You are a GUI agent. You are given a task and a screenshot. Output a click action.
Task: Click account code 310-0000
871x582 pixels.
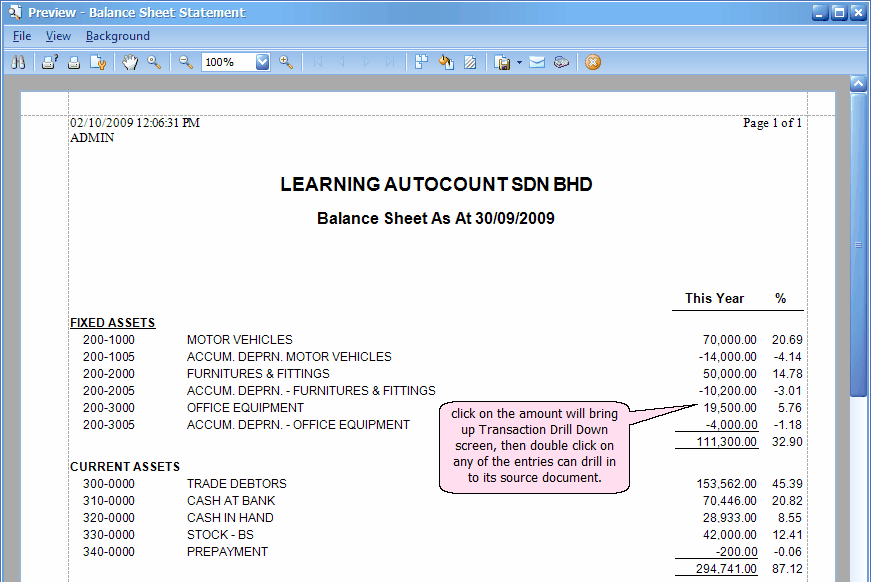click(109, 501)
